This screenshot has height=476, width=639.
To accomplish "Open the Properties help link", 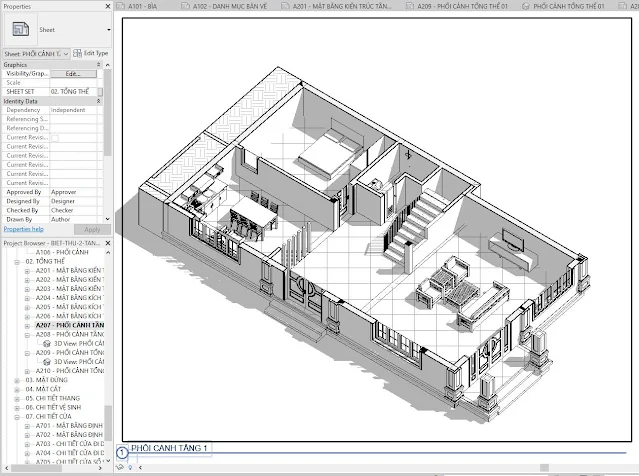I will tap(24, 229).
